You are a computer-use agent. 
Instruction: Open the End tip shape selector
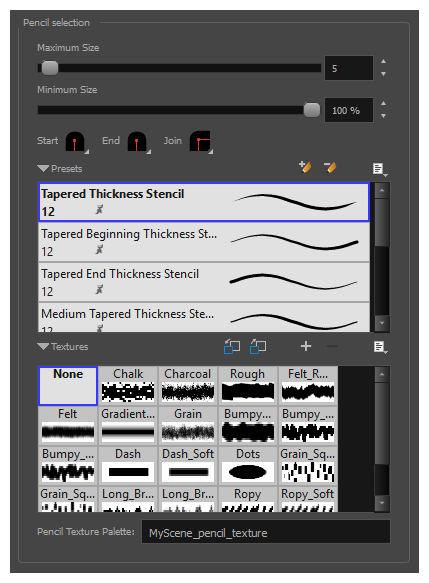click(138, 142)
